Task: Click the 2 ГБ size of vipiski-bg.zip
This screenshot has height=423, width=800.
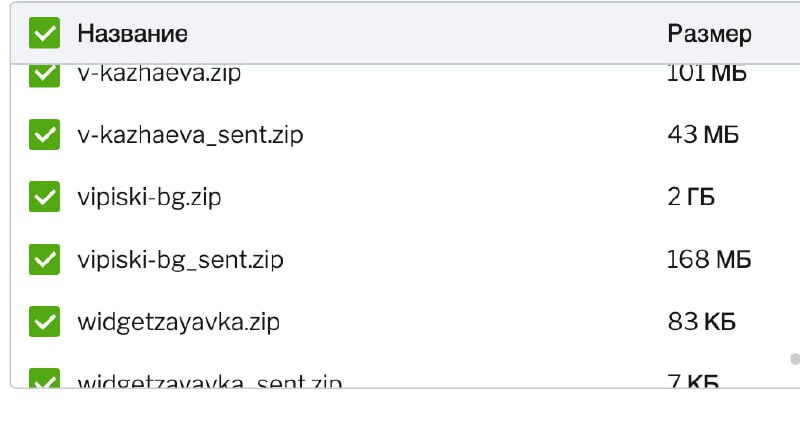Action: tap(691, 197)
